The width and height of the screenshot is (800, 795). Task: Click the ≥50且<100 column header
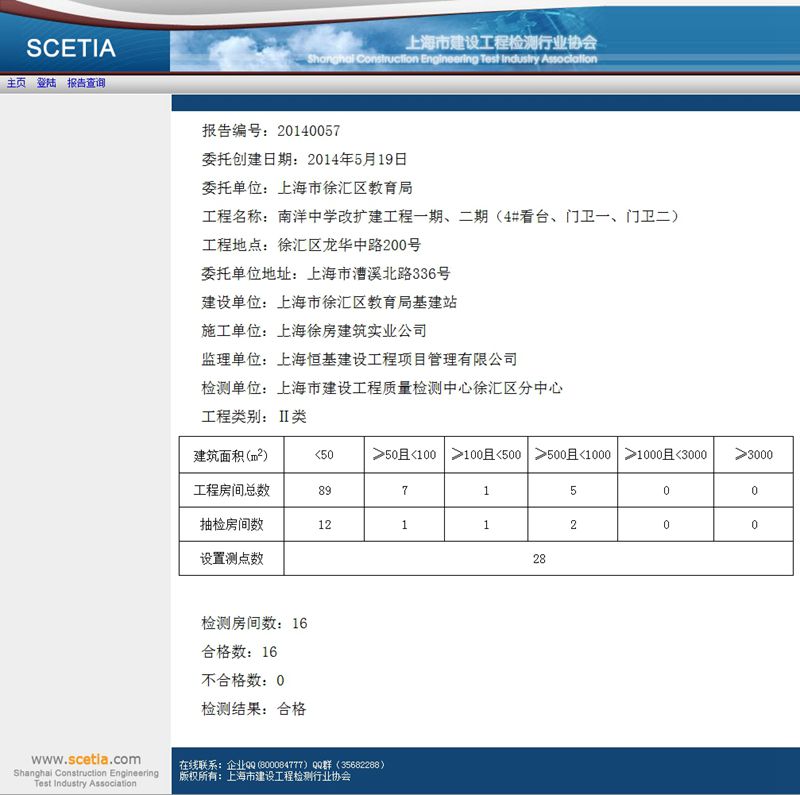coord(405,455)
